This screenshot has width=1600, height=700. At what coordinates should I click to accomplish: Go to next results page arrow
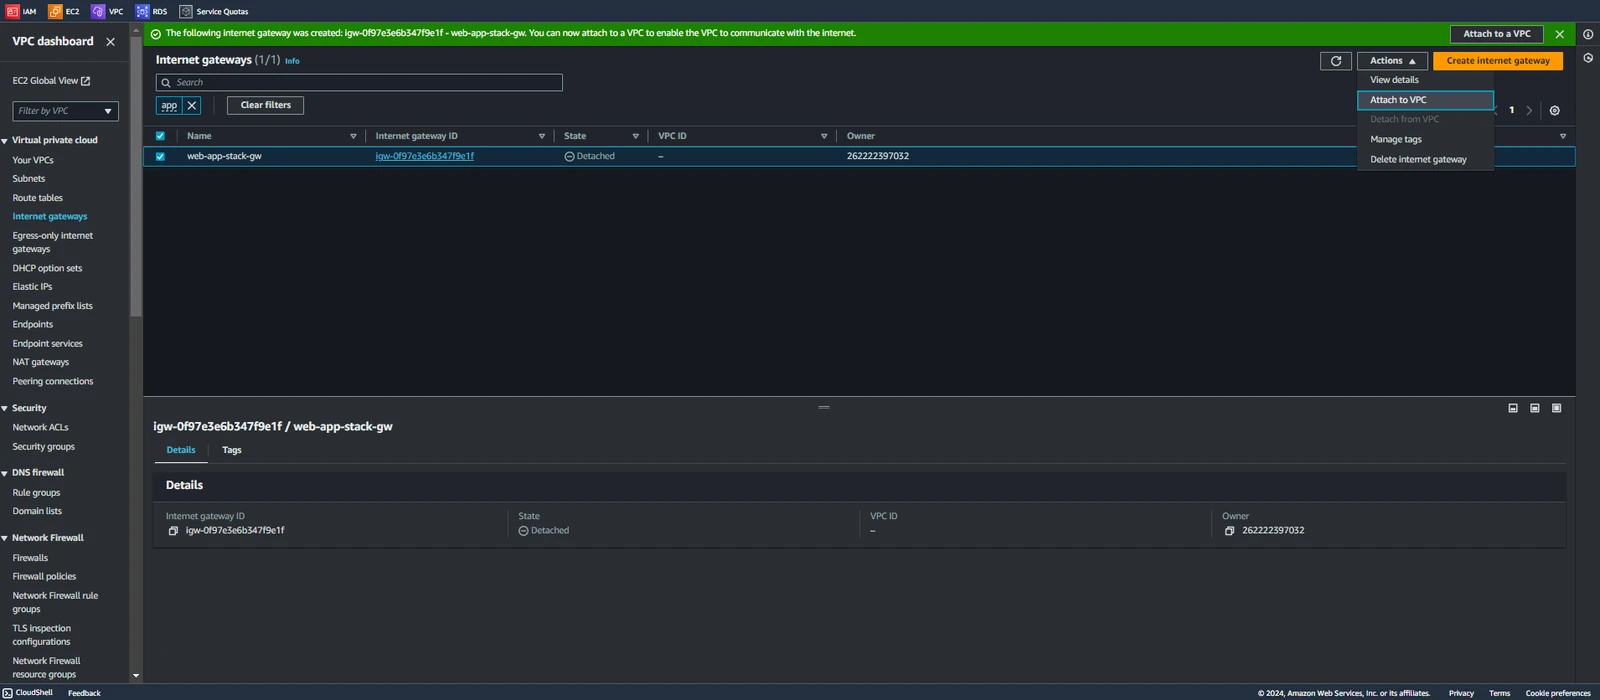coord(1529,111)
